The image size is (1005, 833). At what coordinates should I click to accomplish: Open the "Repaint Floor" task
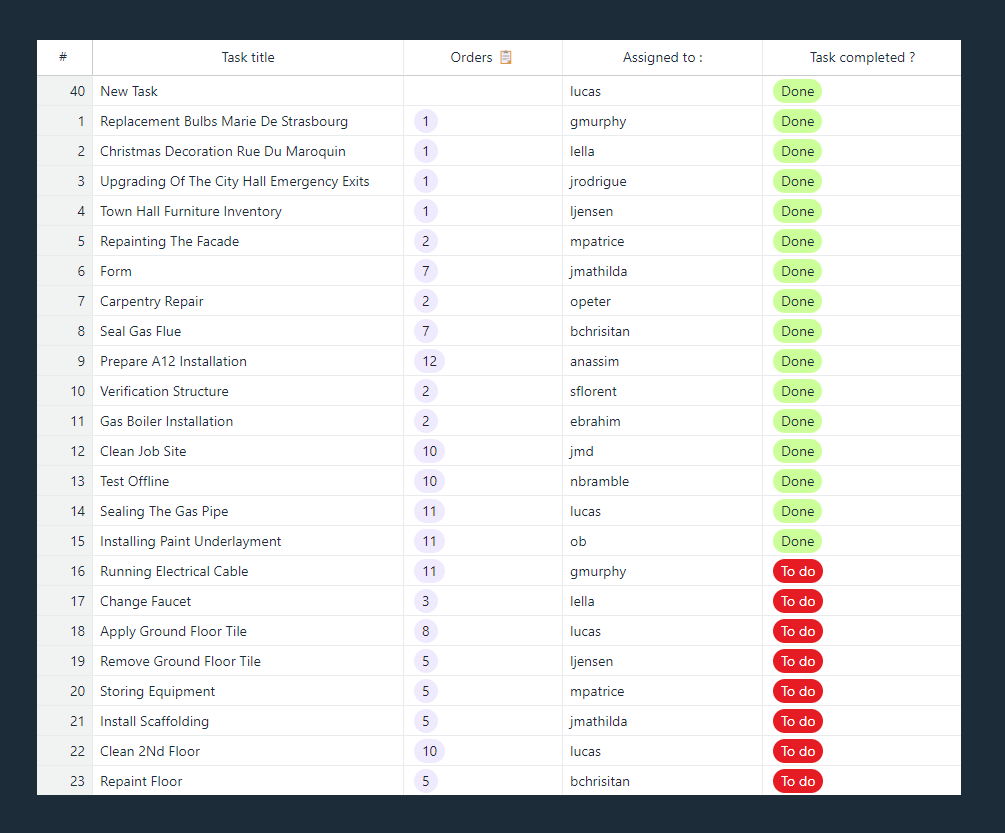(x=140, y=781)
